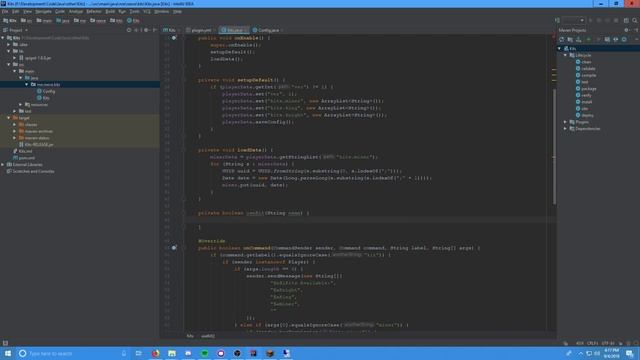The height and width of the screenshot is (360, 640).
Task: Open run configuration dropdown
Action: (x=573, y=20)
